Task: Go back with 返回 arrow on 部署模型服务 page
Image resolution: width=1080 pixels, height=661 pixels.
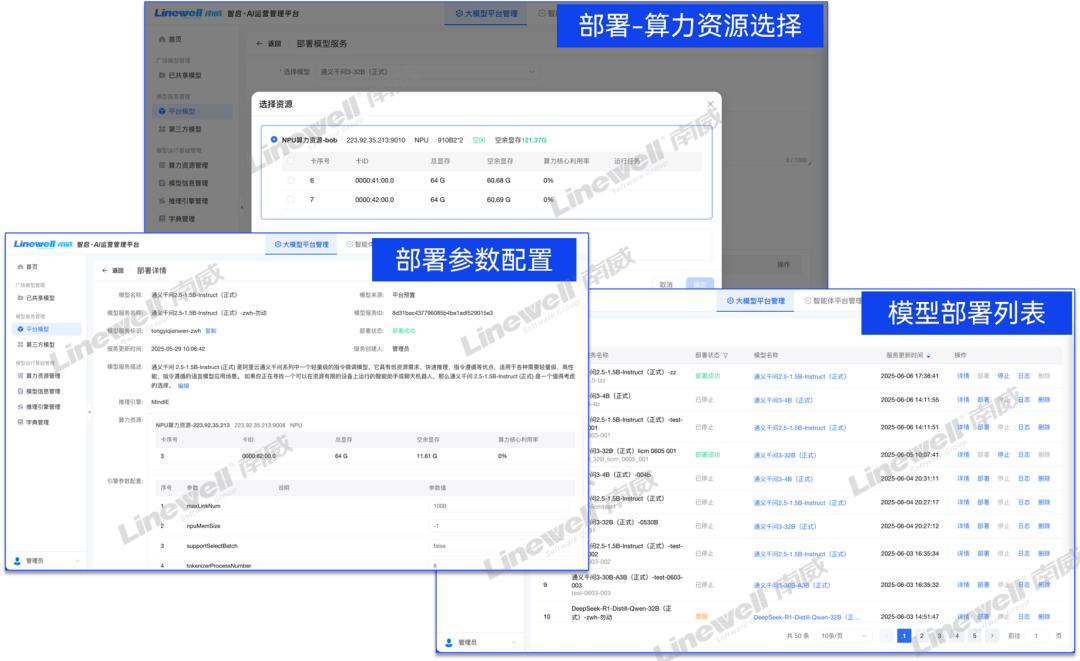Action: 269,43
